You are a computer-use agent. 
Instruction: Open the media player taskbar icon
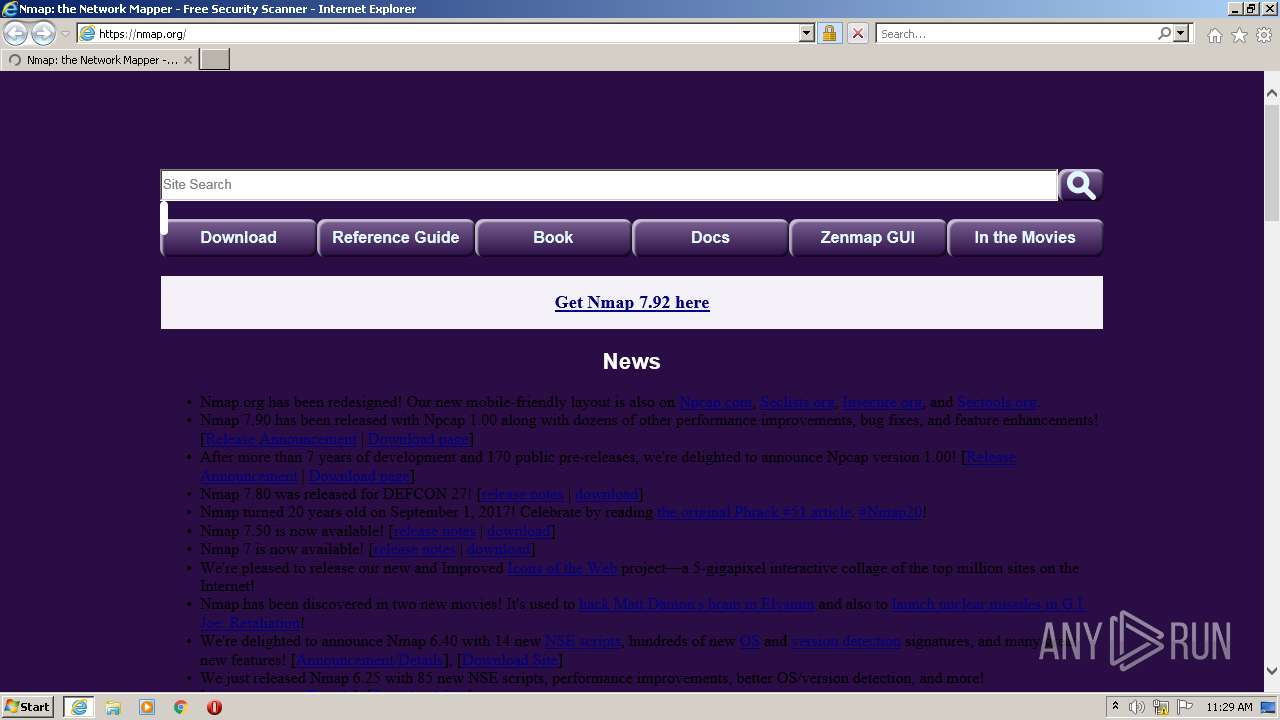(x=147, y=707)
